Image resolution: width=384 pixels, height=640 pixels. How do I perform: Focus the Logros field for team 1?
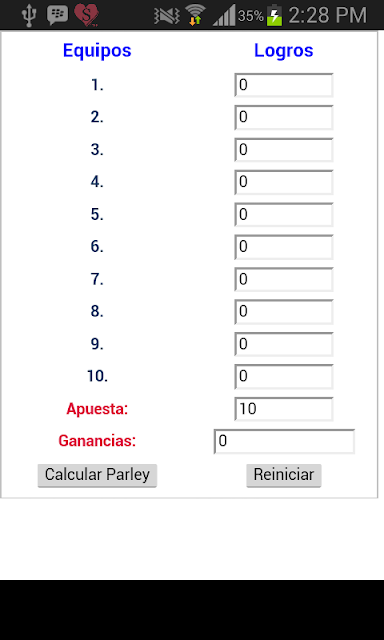pyautogui.click(x=284, y=85)
